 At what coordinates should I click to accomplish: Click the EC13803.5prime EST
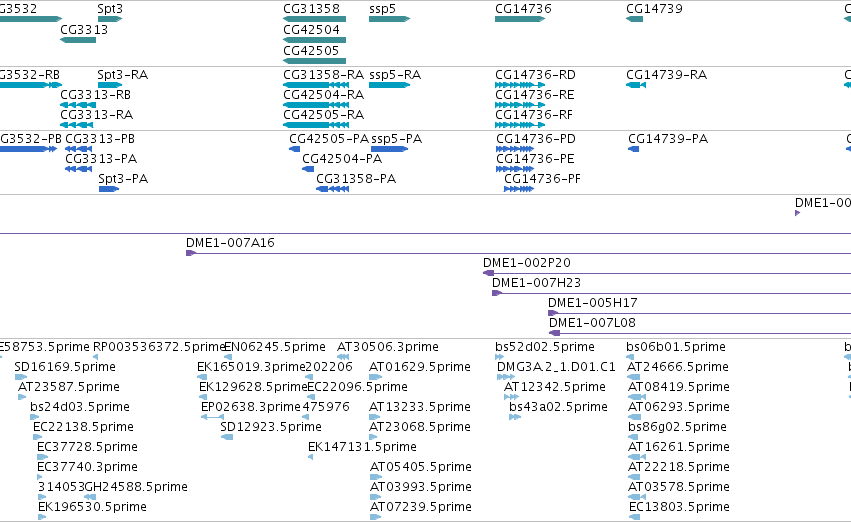click(634, 517)
